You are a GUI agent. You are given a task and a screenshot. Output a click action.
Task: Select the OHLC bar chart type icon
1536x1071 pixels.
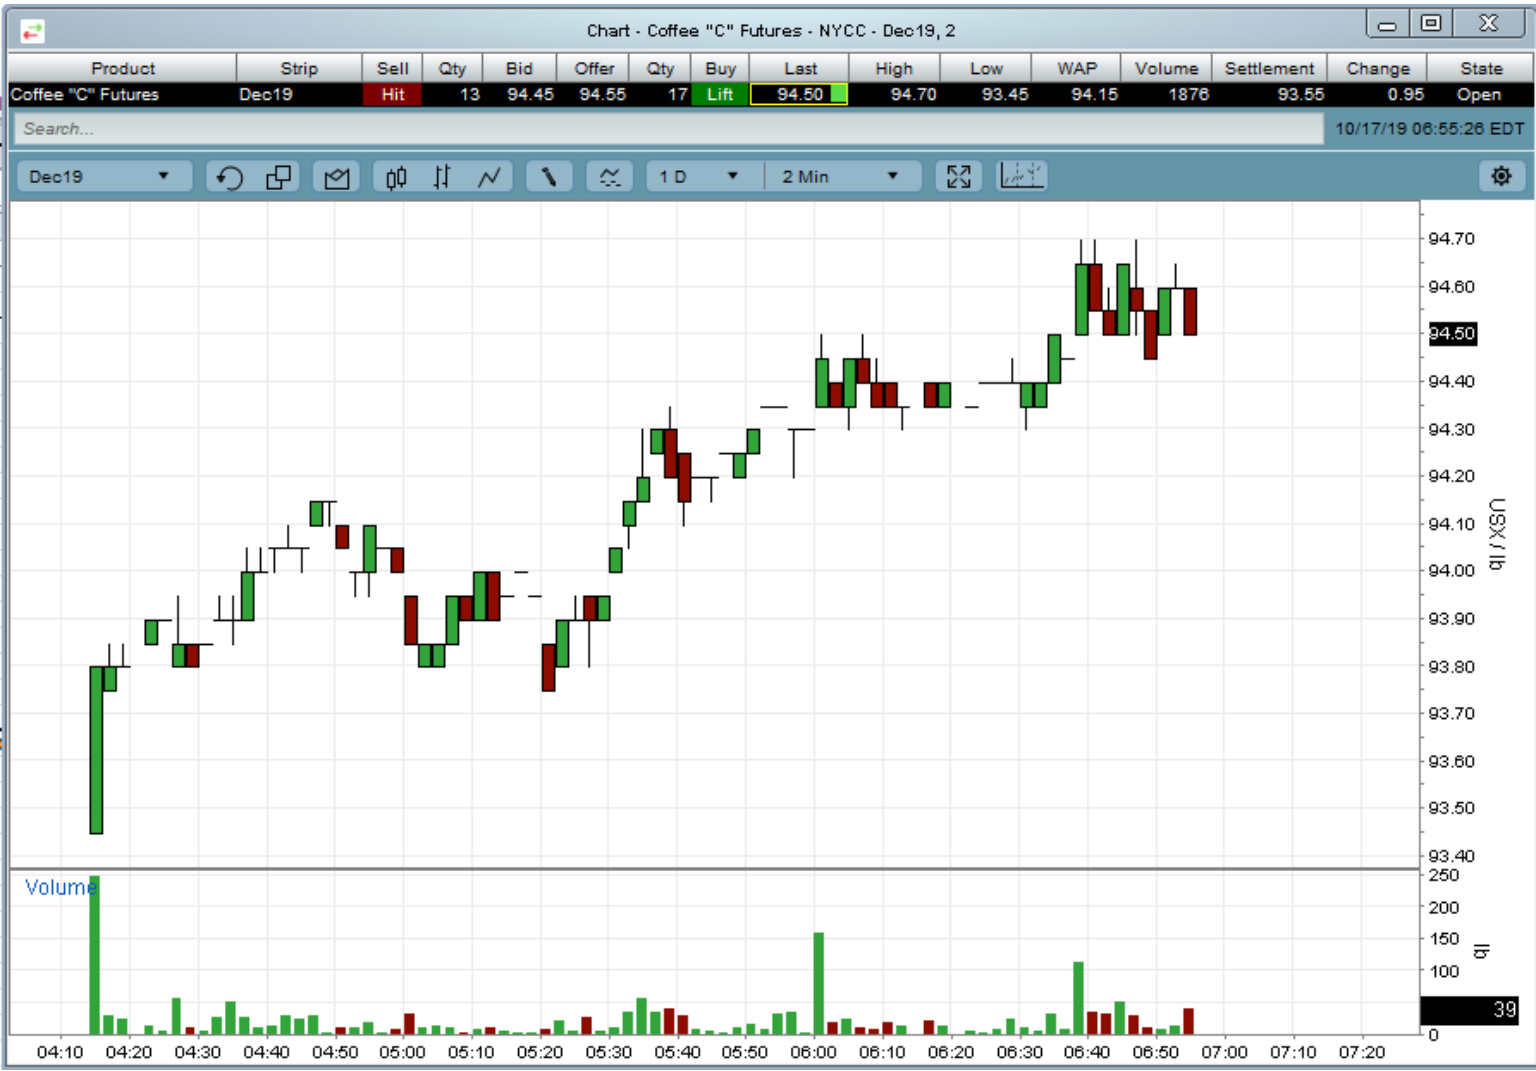point(442,177)
